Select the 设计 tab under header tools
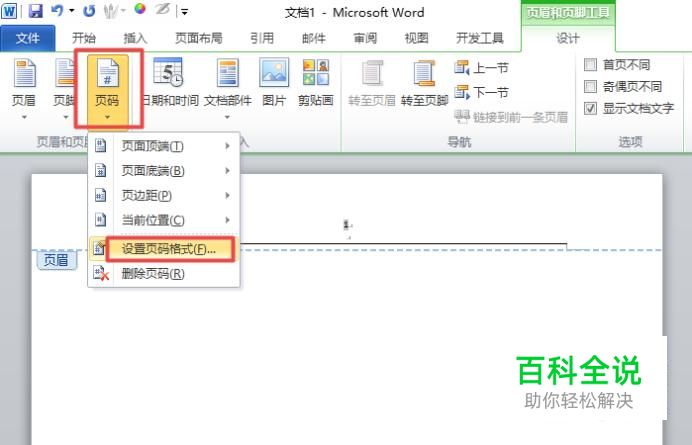Image resolution: width=692 pixels, height=445 pixels. point(568,38)
